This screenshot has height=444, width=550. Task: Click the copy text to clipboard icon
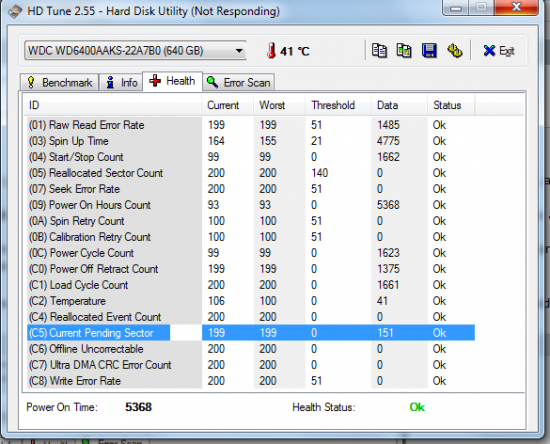click(379, 51)
